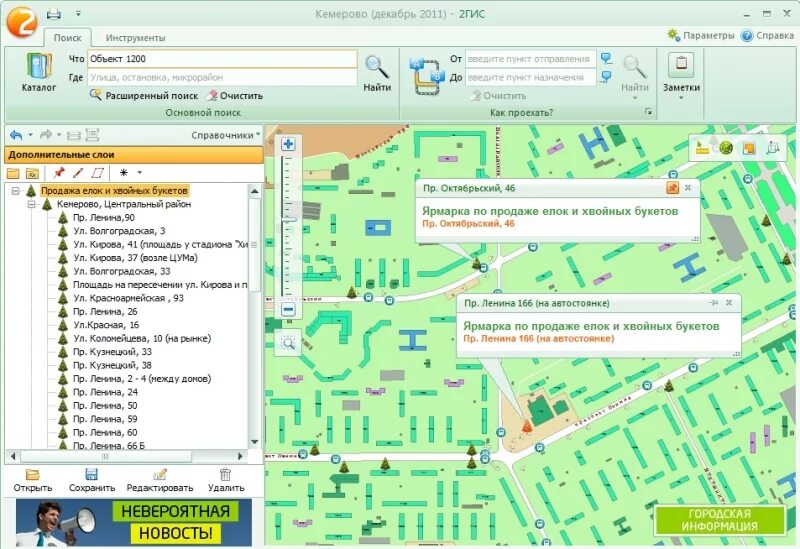The image size is (800, 549).
Task: Click the Где location field
Action: (222, 78)
